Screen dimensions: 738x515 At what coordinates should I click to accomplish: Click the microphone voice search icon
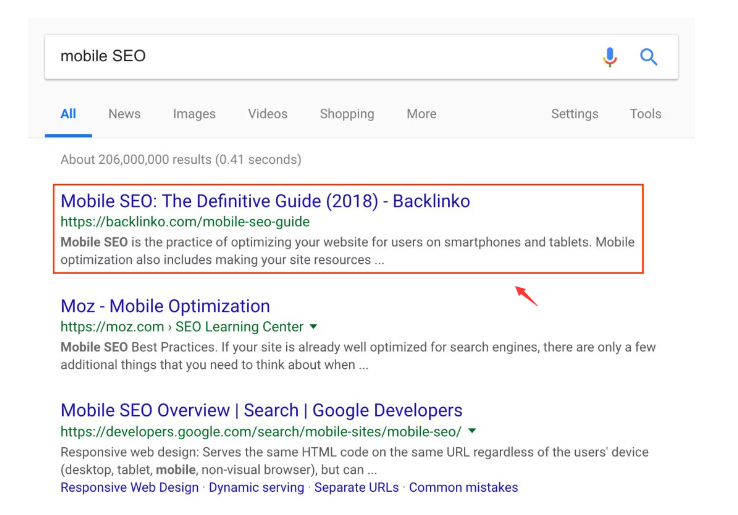click(610, 57)
